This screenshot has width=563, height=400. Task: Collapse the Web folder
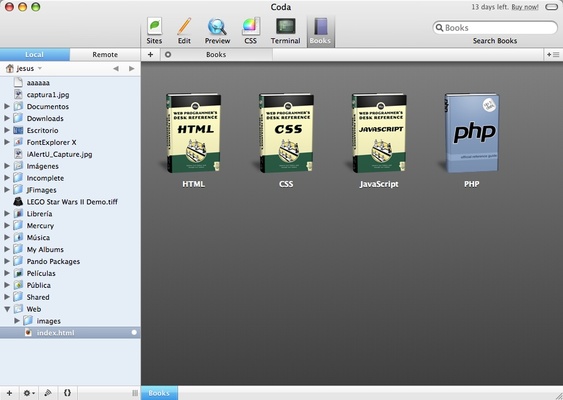point(7,309)
